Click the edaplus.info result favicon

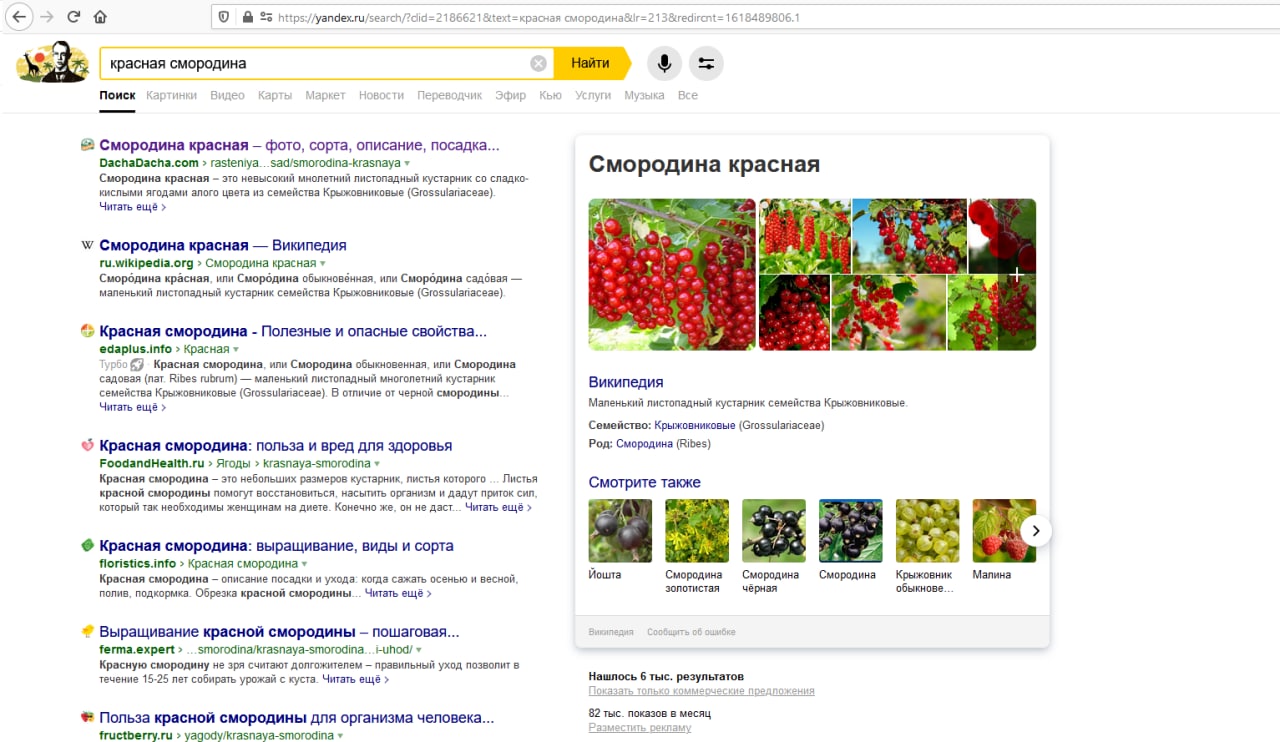pos(88,331)
